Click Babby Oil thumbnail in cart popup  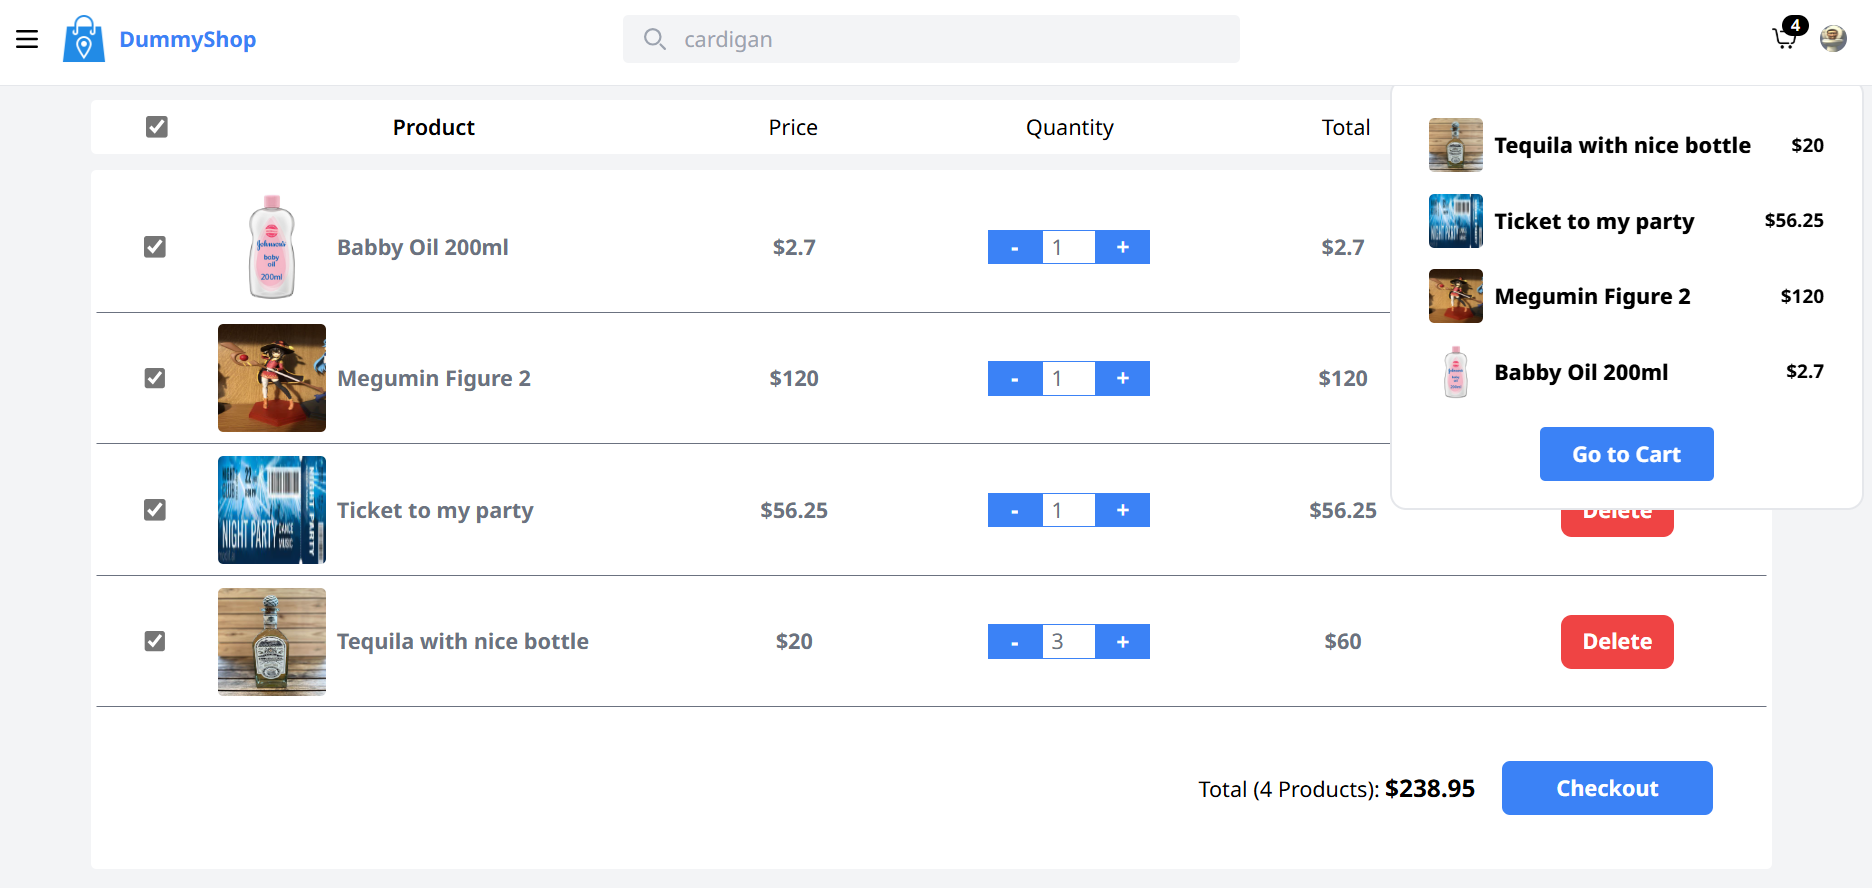tap(1456, 372)
